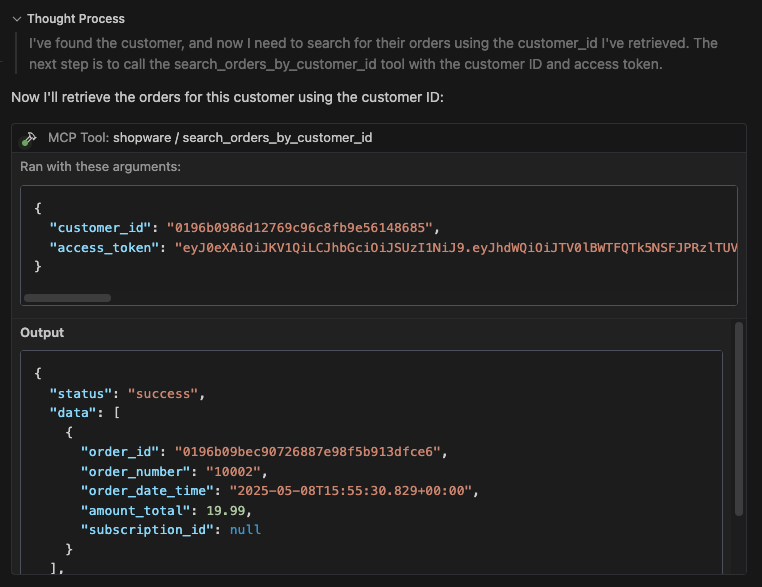Click the "subscription_id" key
Viewport: 762px width, 587px height.
click(147, 530)
